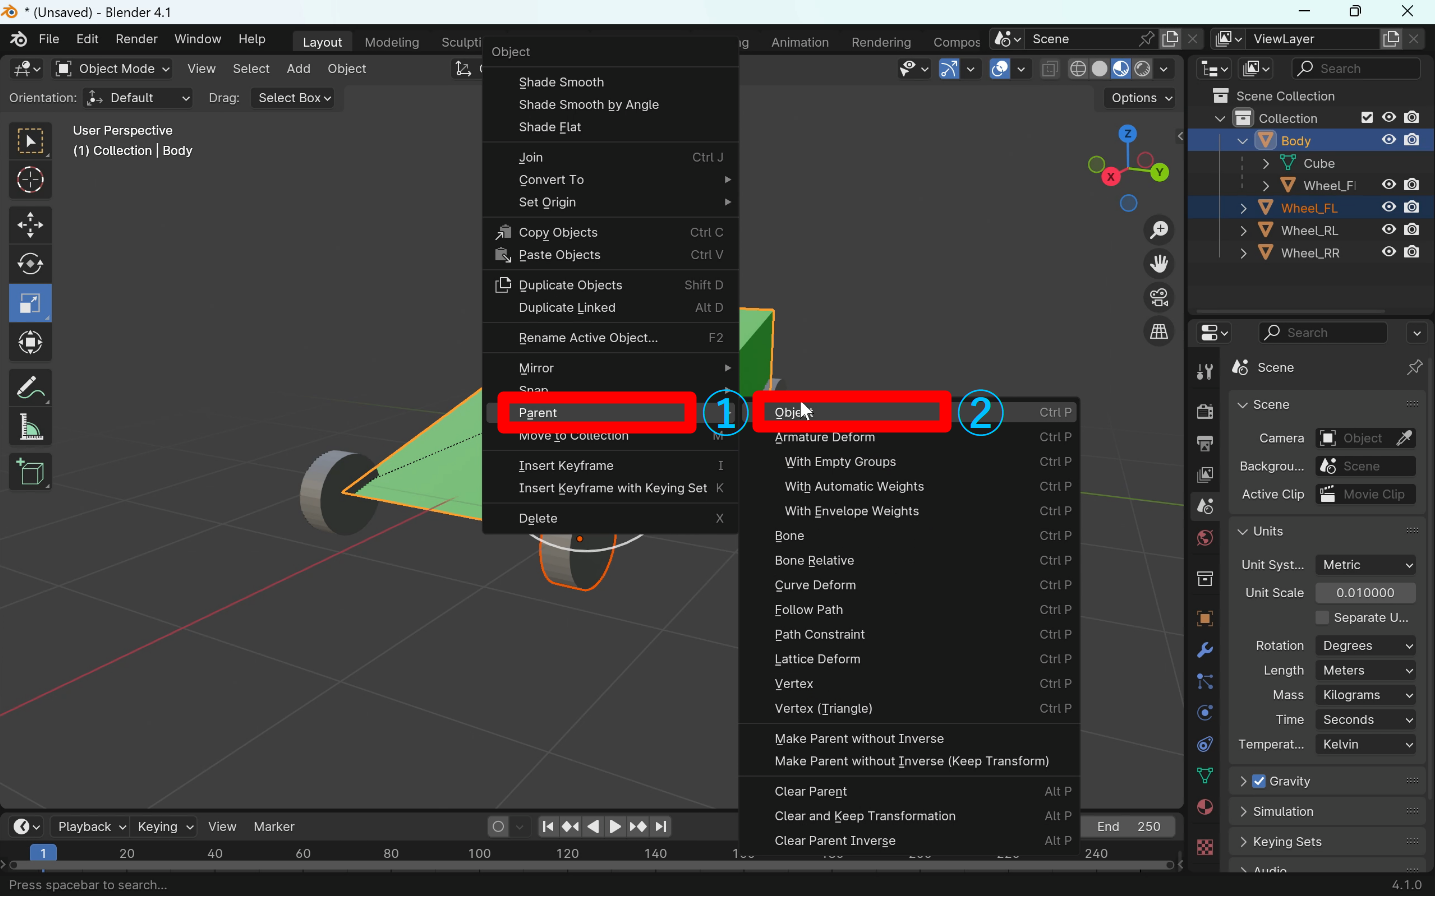Open the Playback popover
Viewport: 1436px width, 897px height.
tap(90, 827)
